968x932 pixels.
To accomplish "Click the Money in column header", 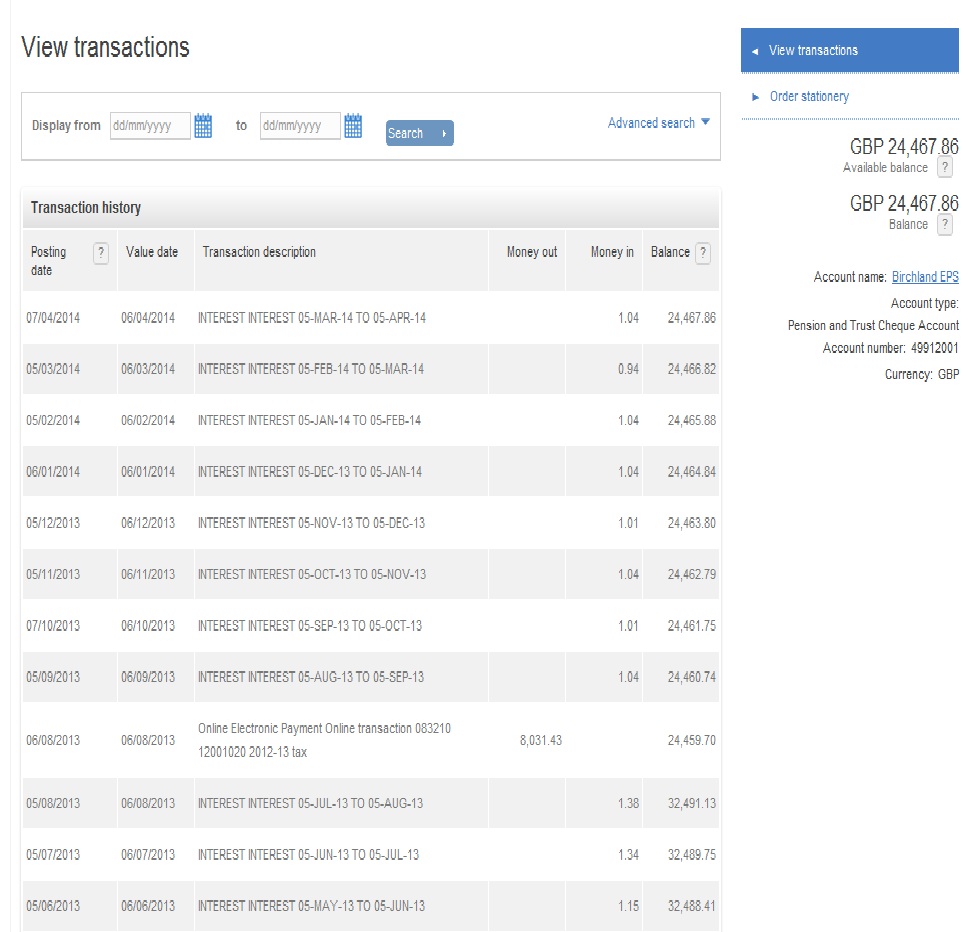I will pos(612,252).
